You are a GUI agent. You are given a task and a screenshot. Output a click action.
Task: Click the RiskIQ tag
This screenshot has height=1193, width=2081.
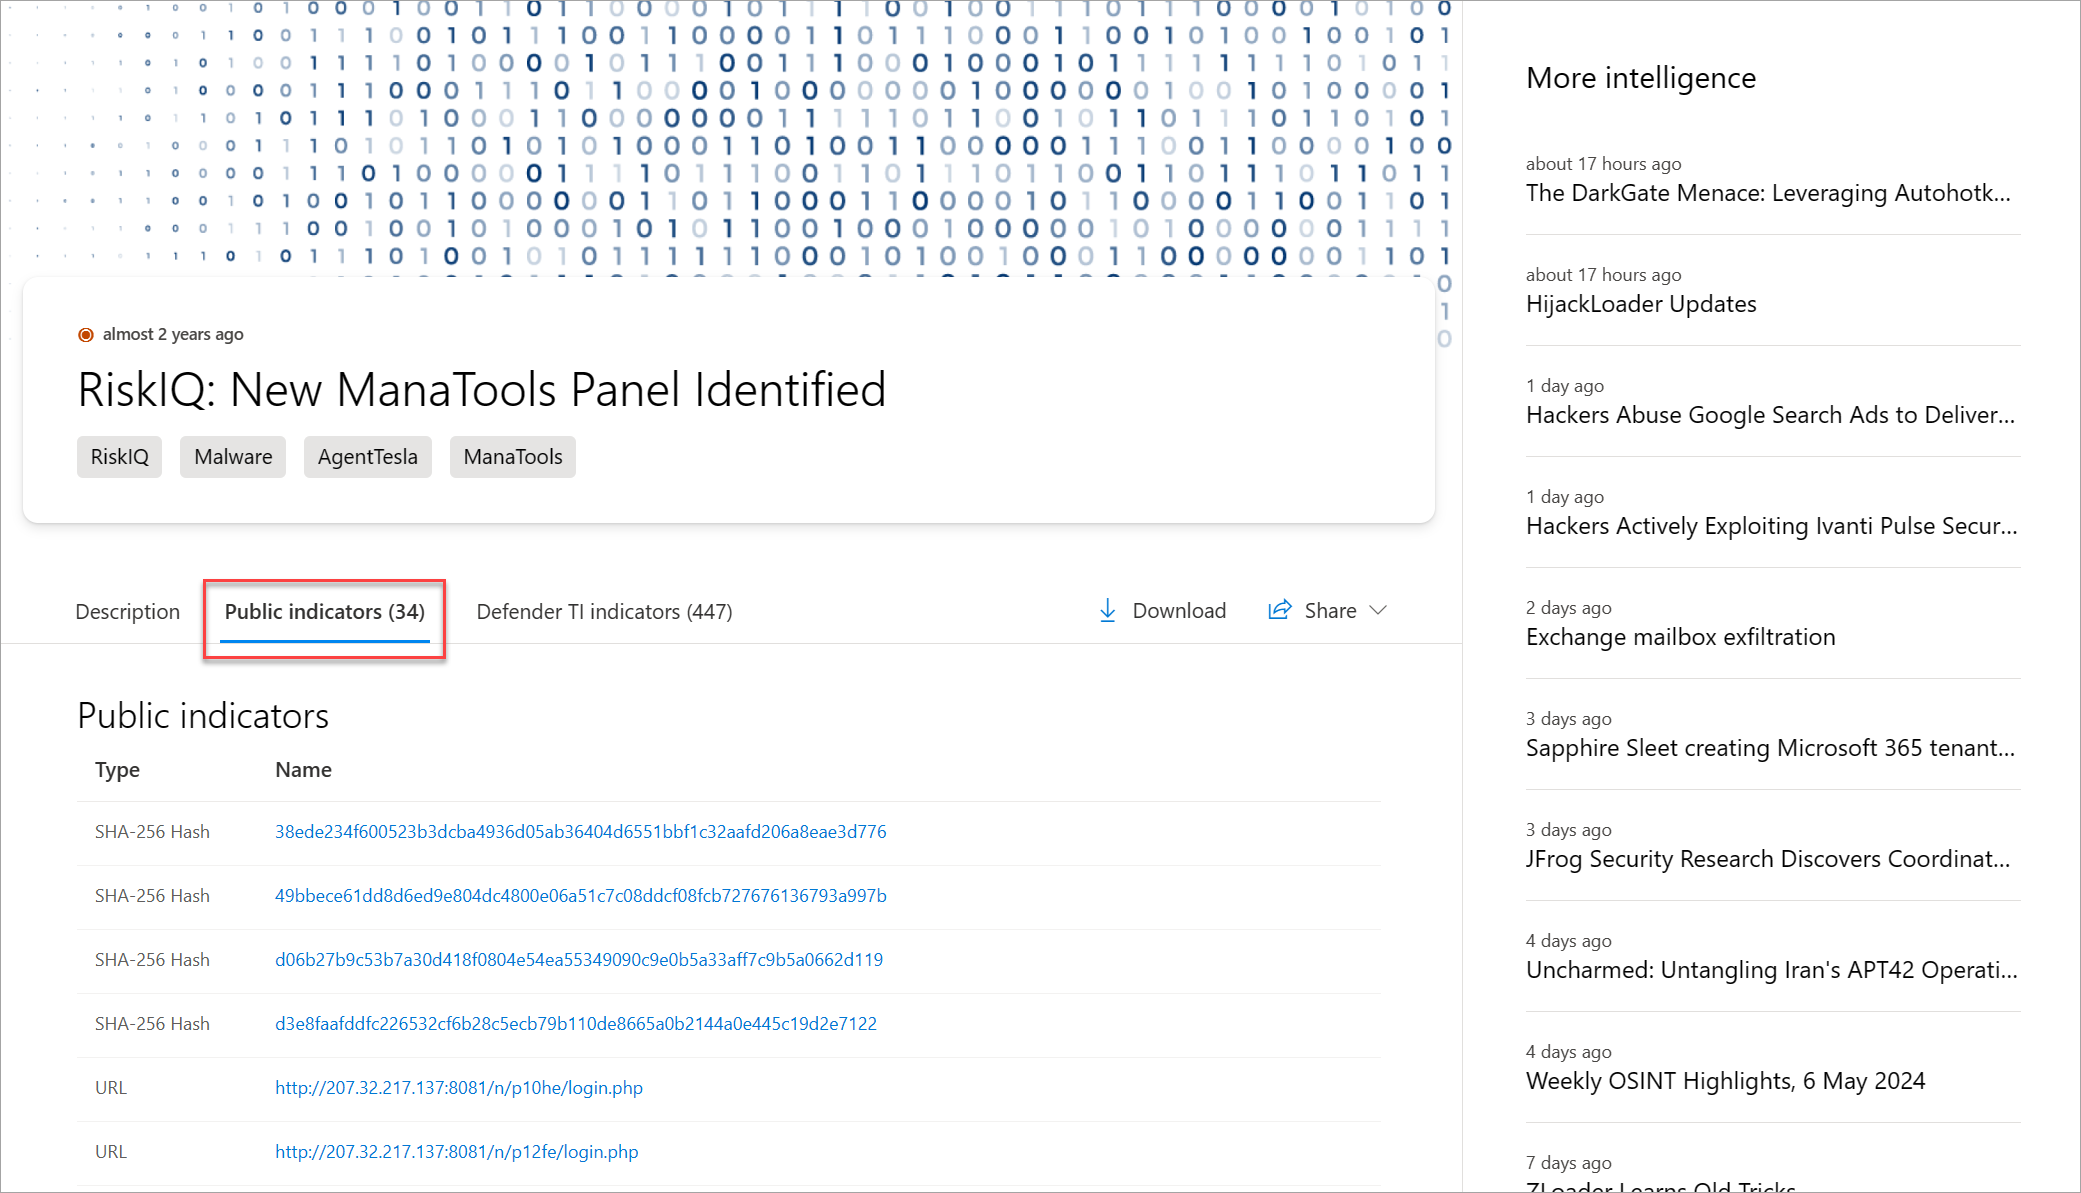tap(119, 457)
